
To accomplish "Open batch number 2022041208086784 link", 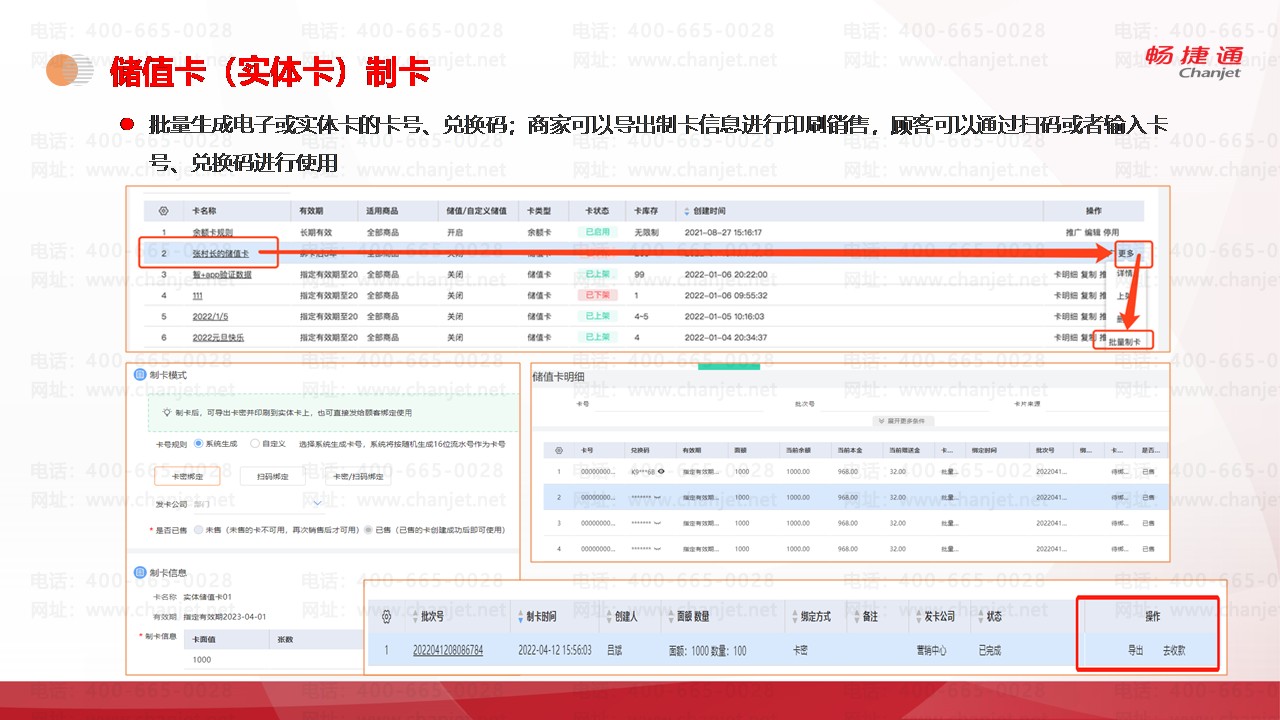I will coord(448,650).
